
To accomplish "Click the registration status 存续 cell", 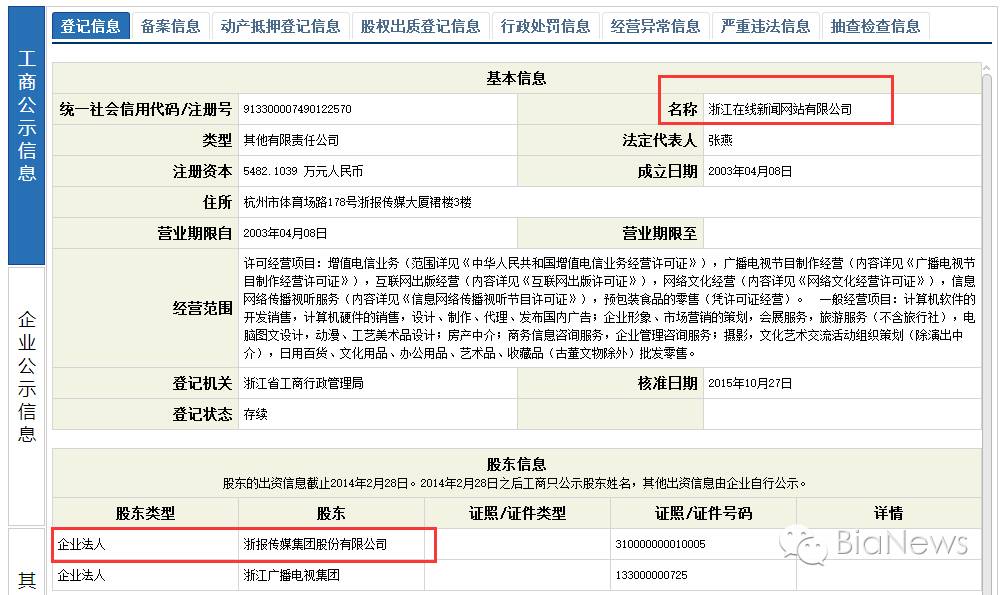I will point(258,413).
